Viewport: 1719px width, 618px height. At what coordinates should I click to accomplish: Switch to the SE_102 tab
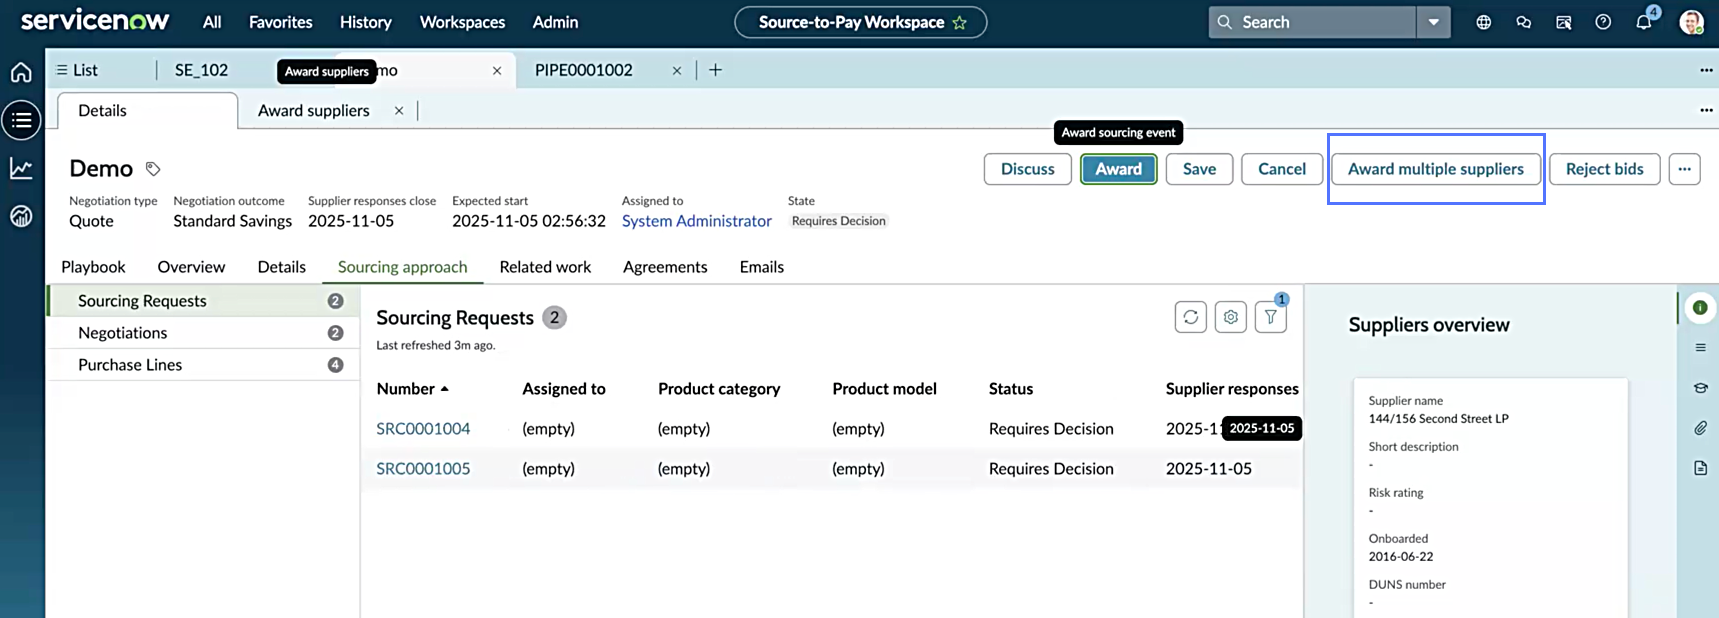click(201, 70)
